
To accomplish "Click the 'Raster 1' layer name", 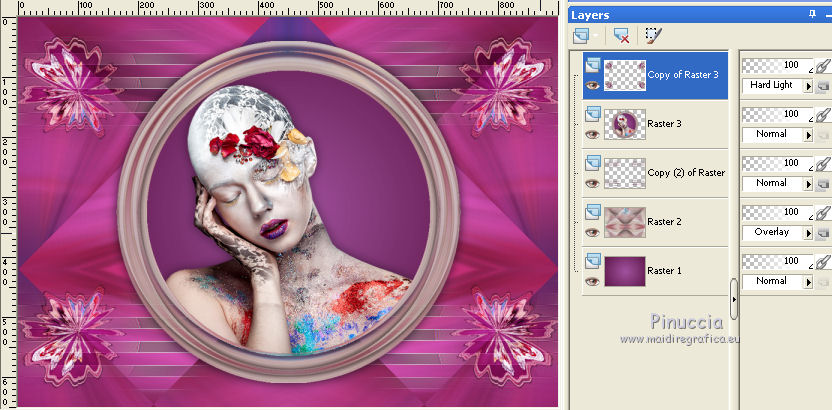I will click(665, 271).
